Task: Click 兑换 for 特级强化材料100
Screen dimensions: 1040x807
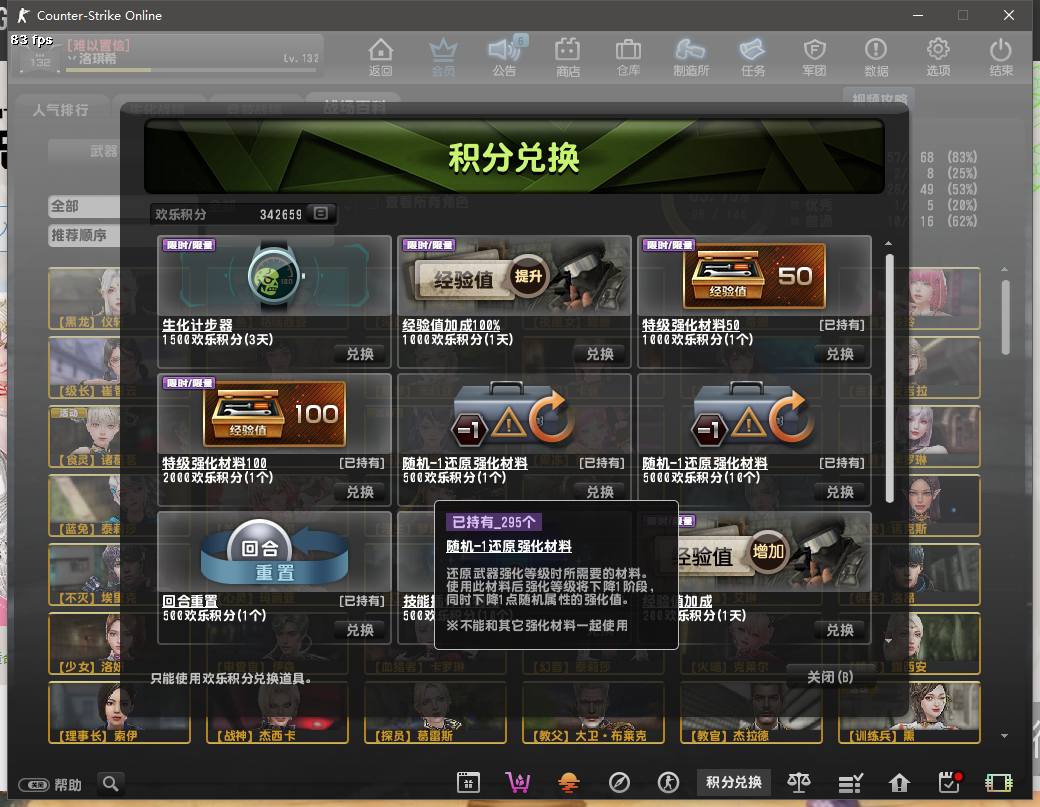Action: coord(360,492)
